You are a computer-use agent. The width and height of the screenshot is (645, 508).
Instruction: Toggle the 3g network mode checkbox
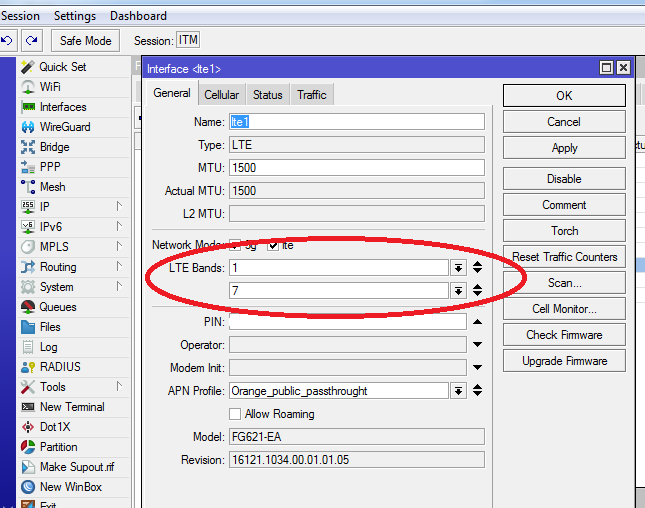pos(235,246)
